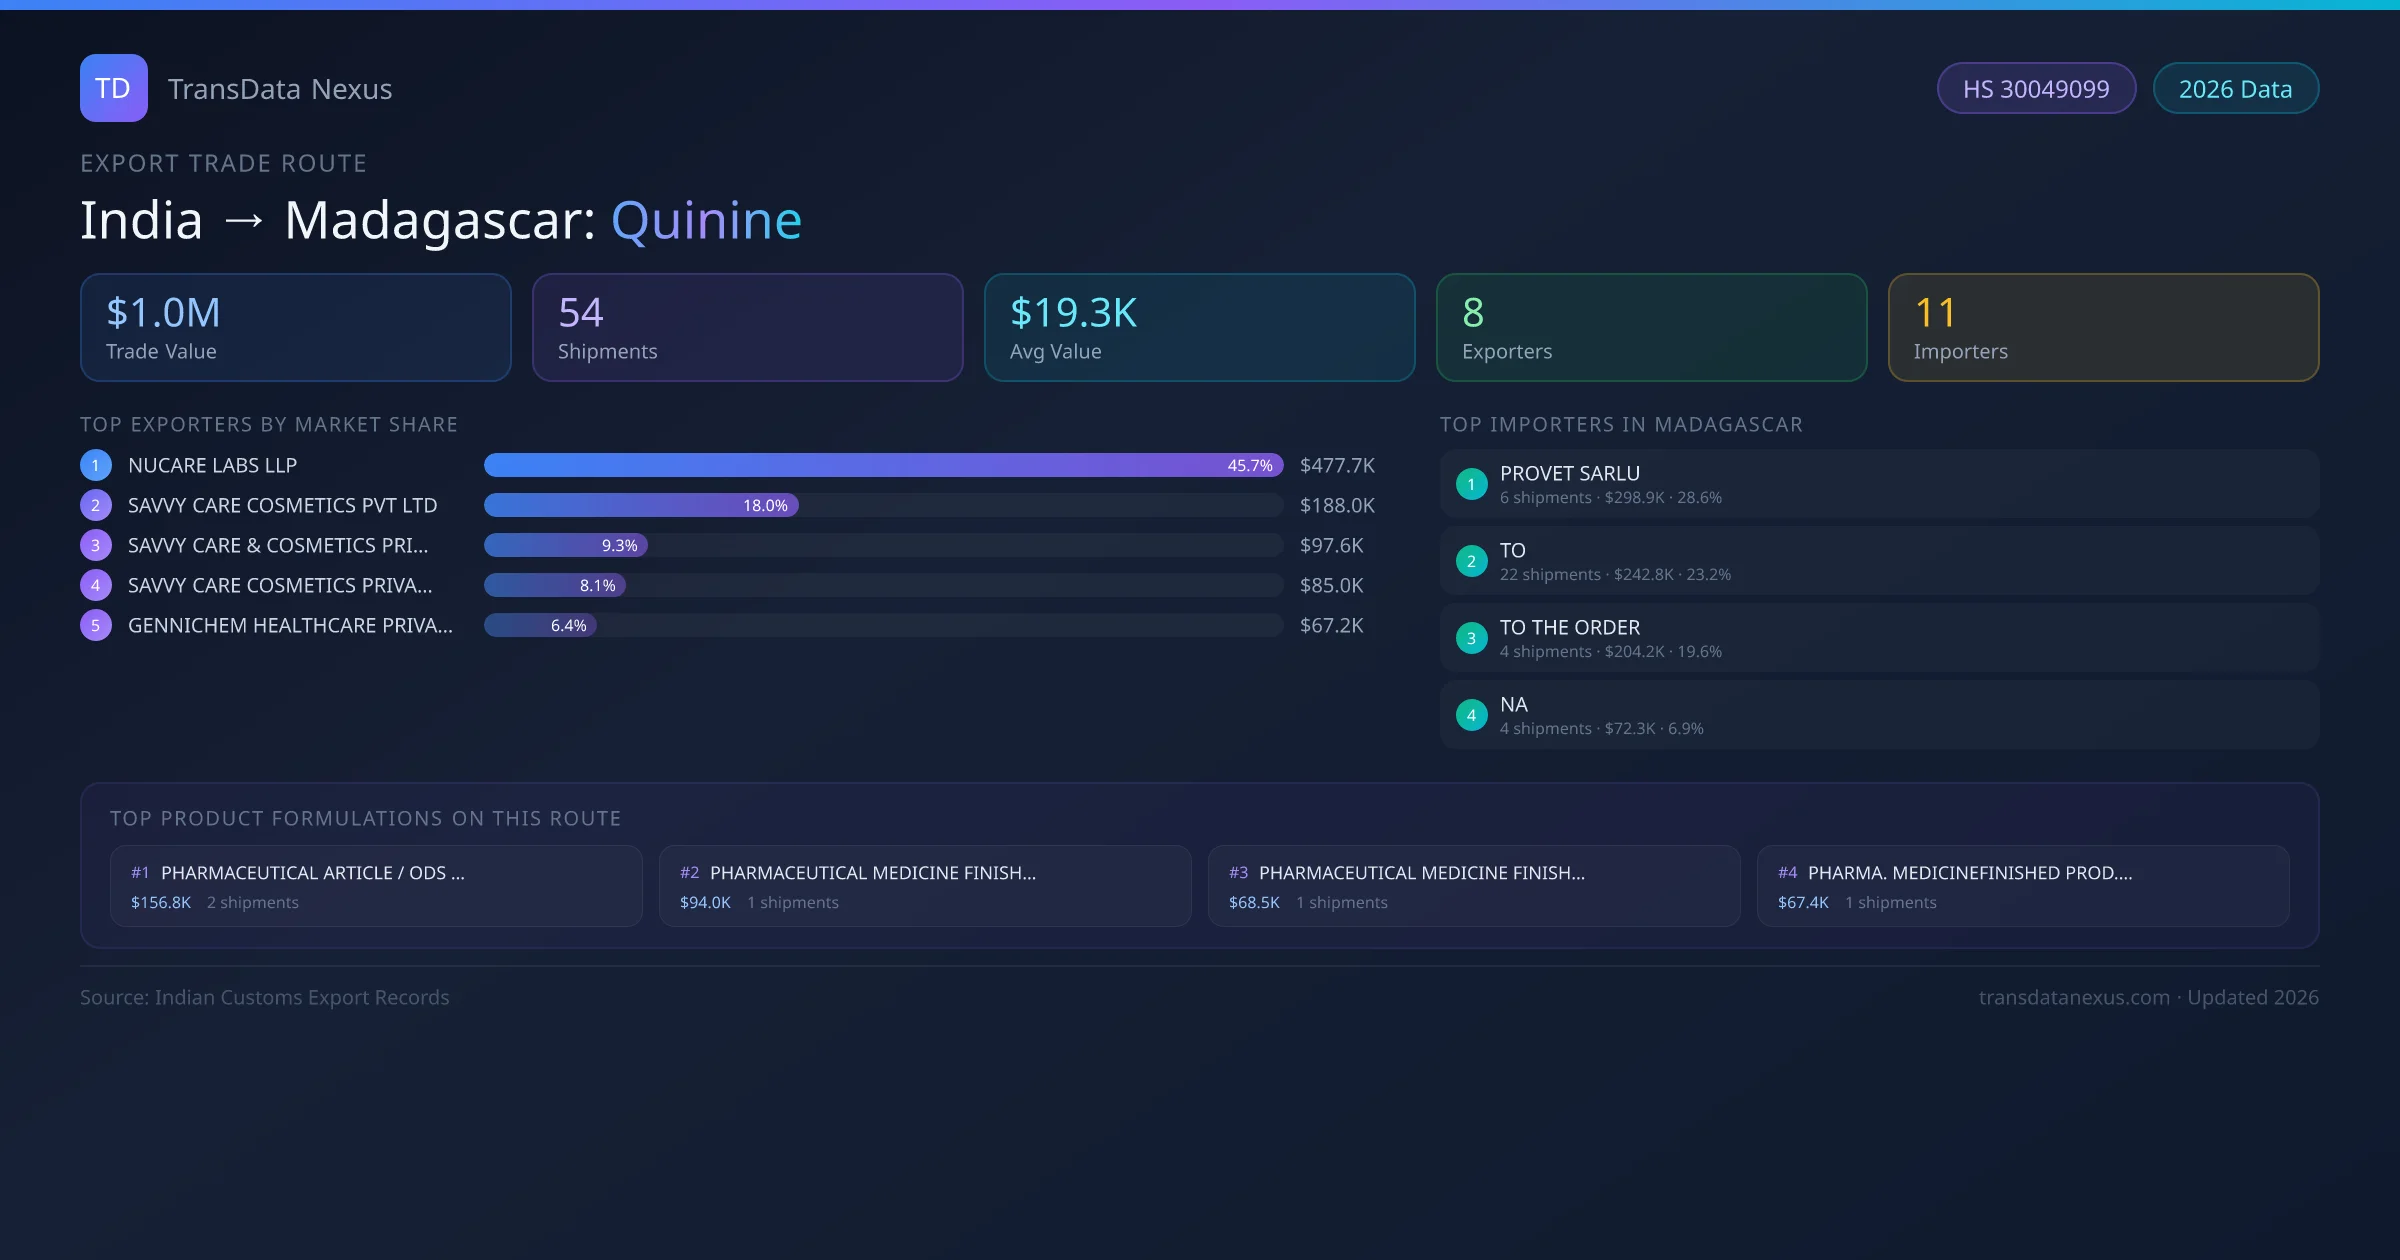Open the 8 Exporters stat card
The height and width of the screenshot is (1260, 2400).
click(1651, 327)
